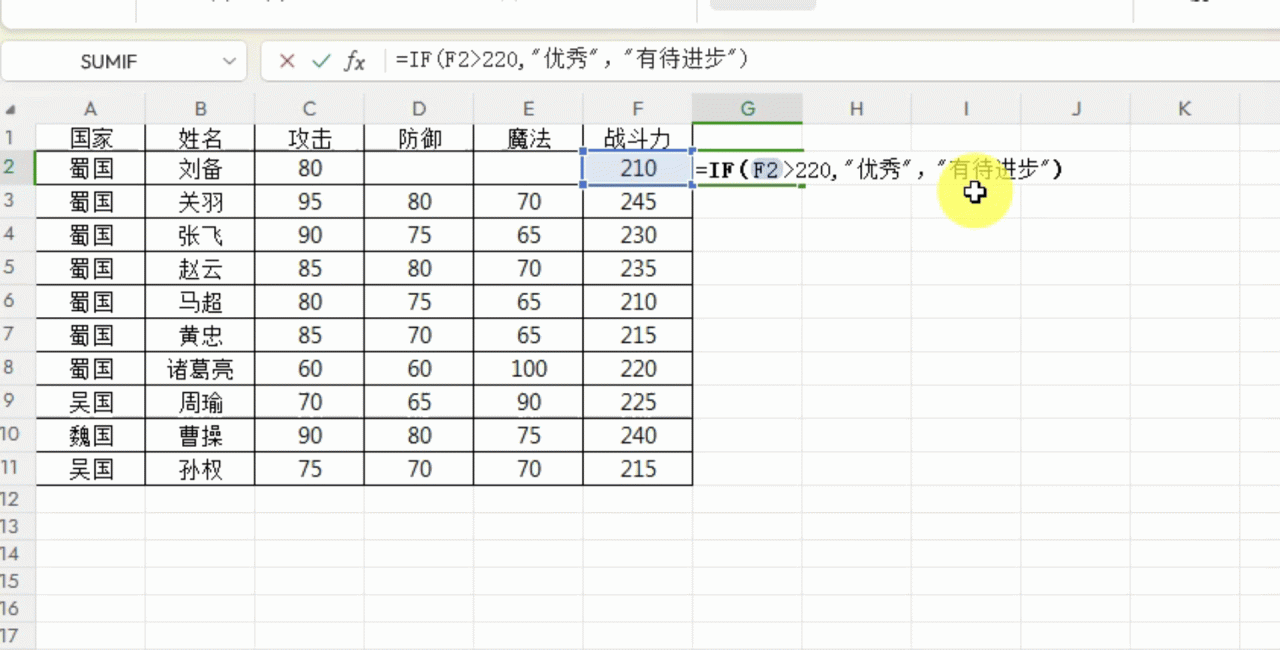Click the 国家 header cell
This screenshot has height=650, width=1280.
90,138
